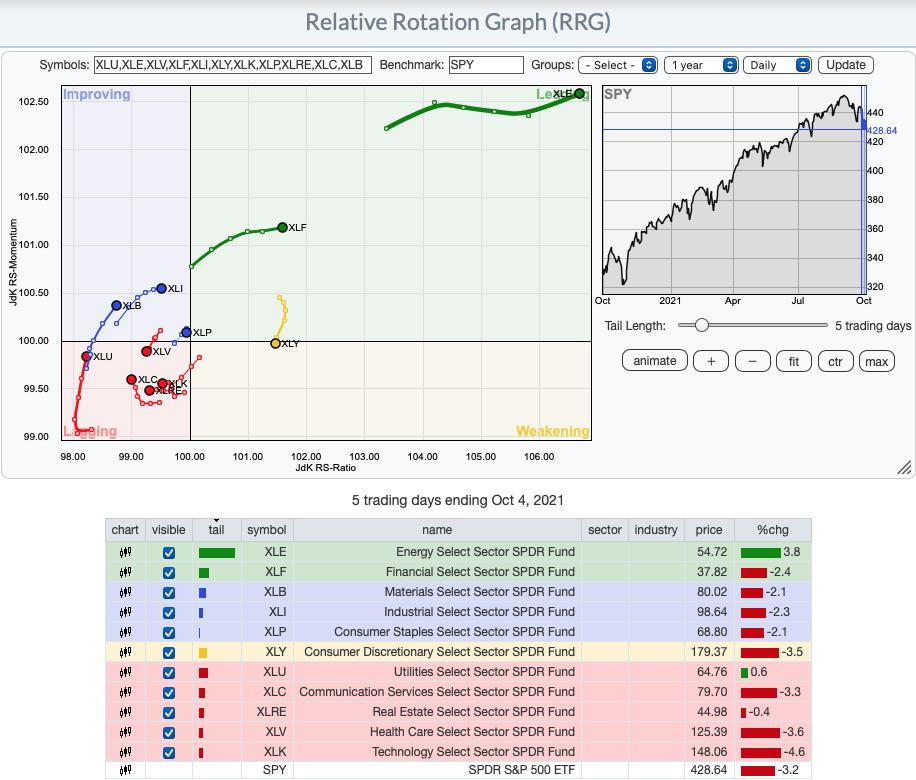Viewport: 916px width, 780px height.
Task: Open chart icon for XLV row
Action: click(125, 732)
